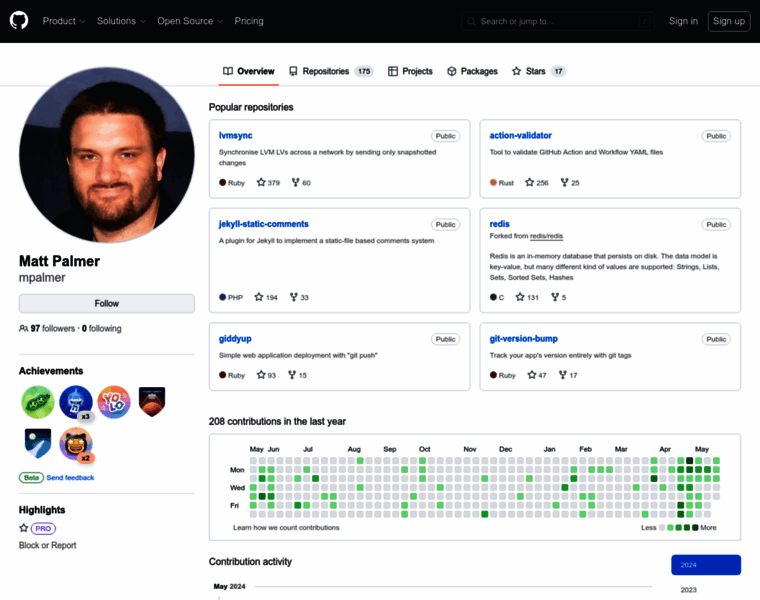Click the star count on action-validator
760x600 pixels.
(537, 183)
